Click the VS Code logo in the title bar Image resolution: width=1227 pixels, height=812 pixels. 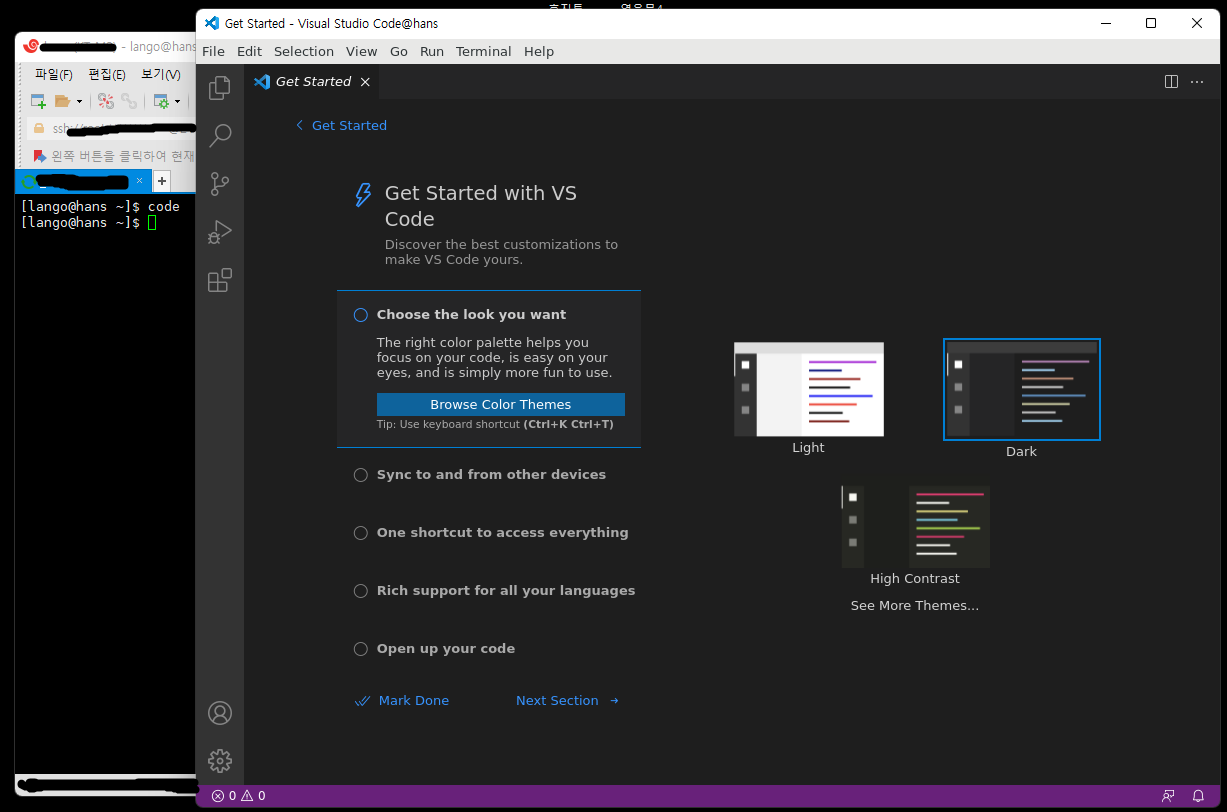point(211,23)
